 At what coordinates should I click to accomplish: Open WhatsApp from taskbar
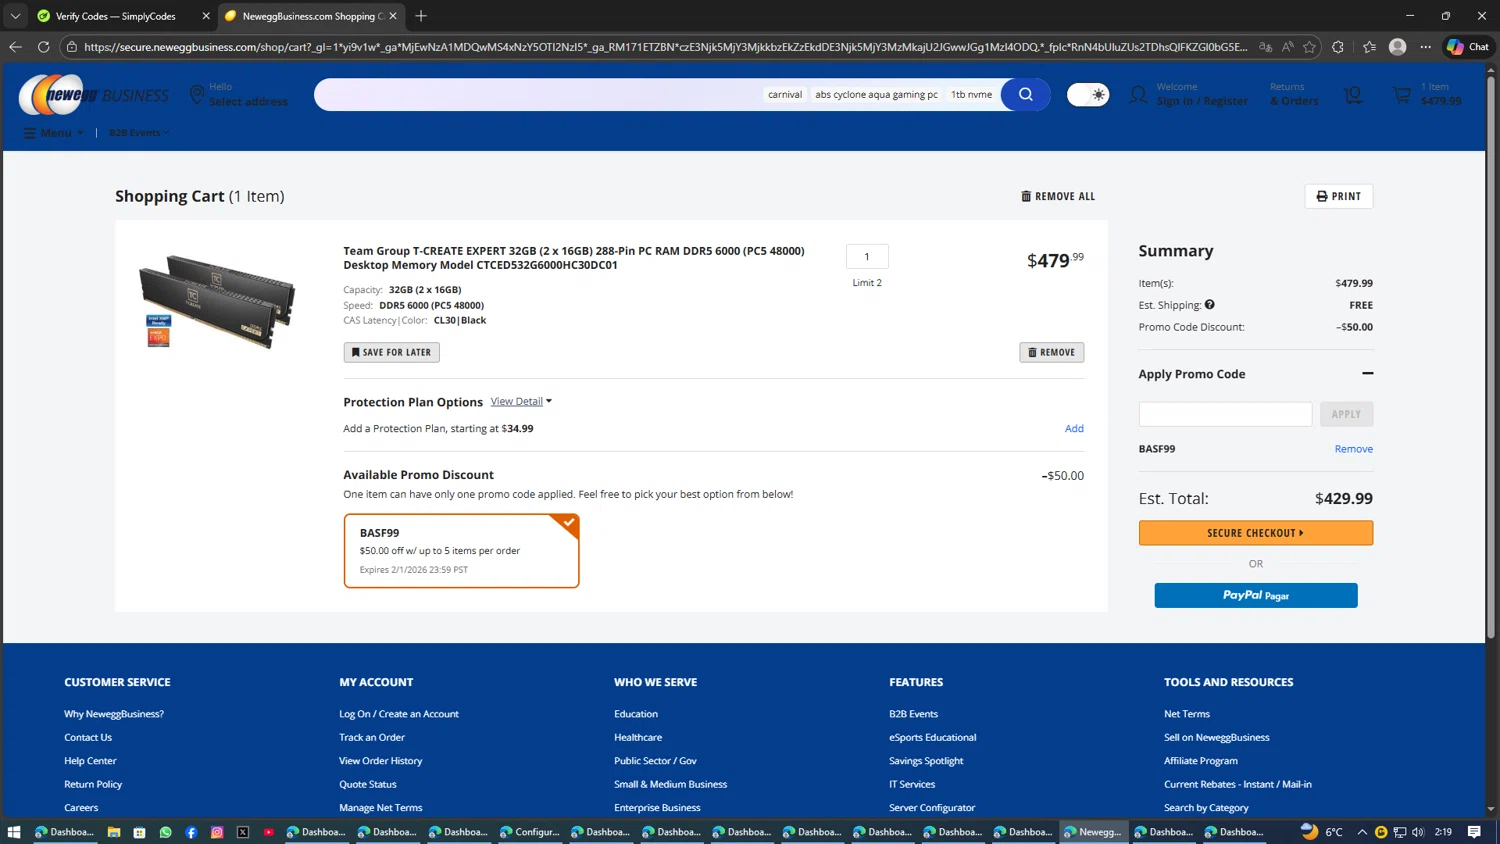165,832
